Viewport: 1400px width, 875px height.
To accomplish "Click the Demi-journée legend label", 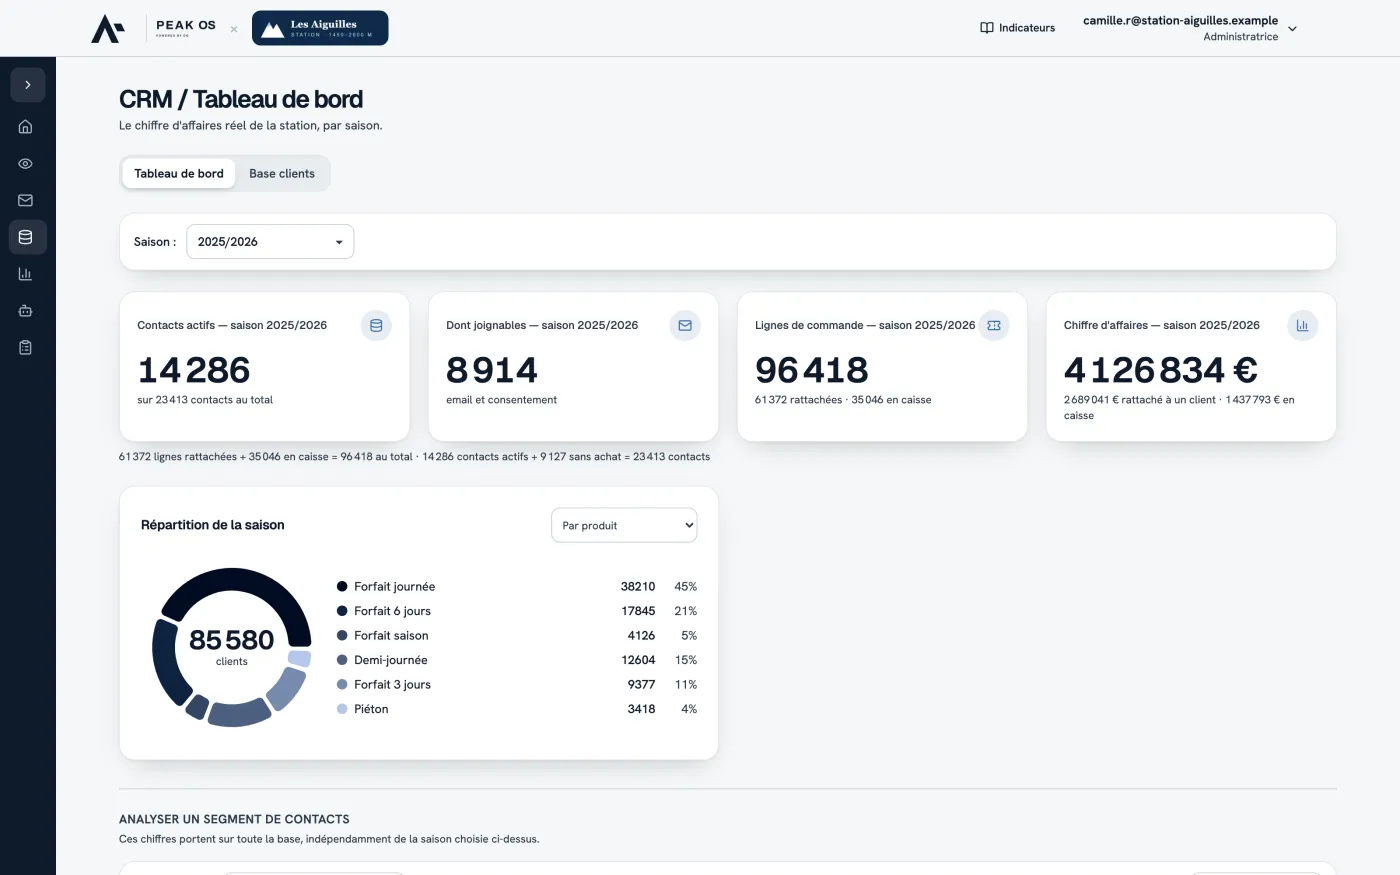I will (x=391, y=660).
